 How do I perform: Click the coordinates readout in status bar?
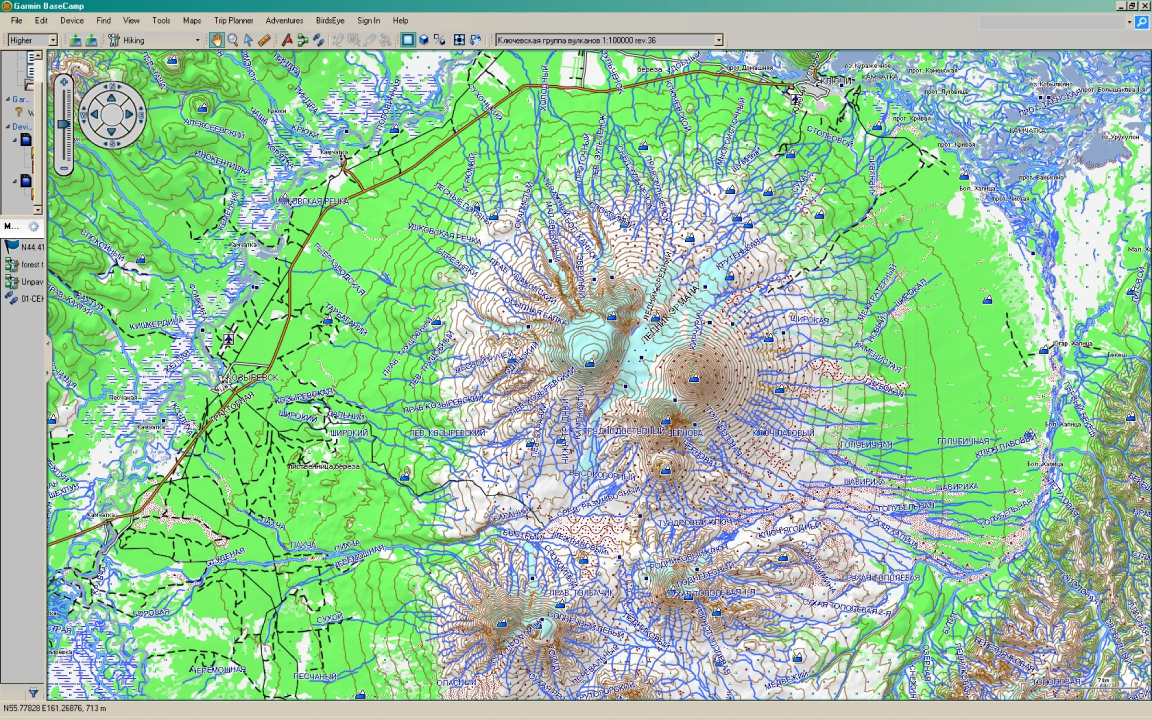55,709
